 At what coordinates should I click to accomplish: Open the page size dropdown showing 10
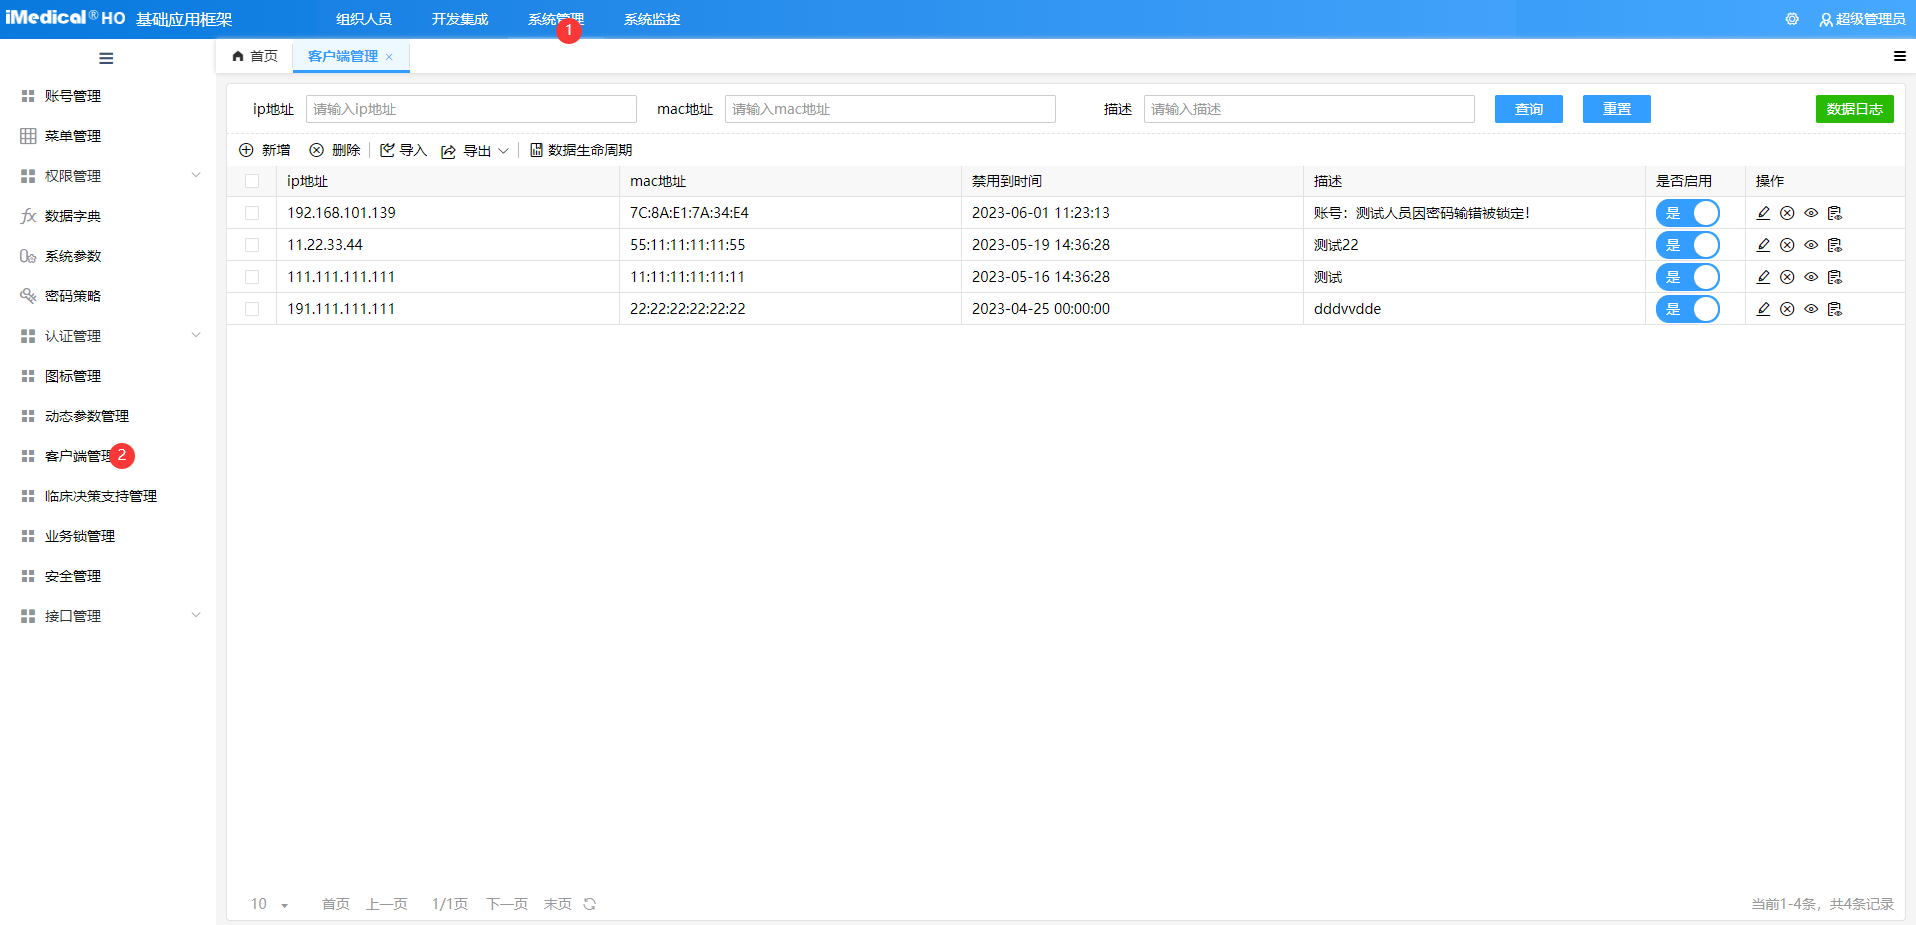[x=269, y=904]
